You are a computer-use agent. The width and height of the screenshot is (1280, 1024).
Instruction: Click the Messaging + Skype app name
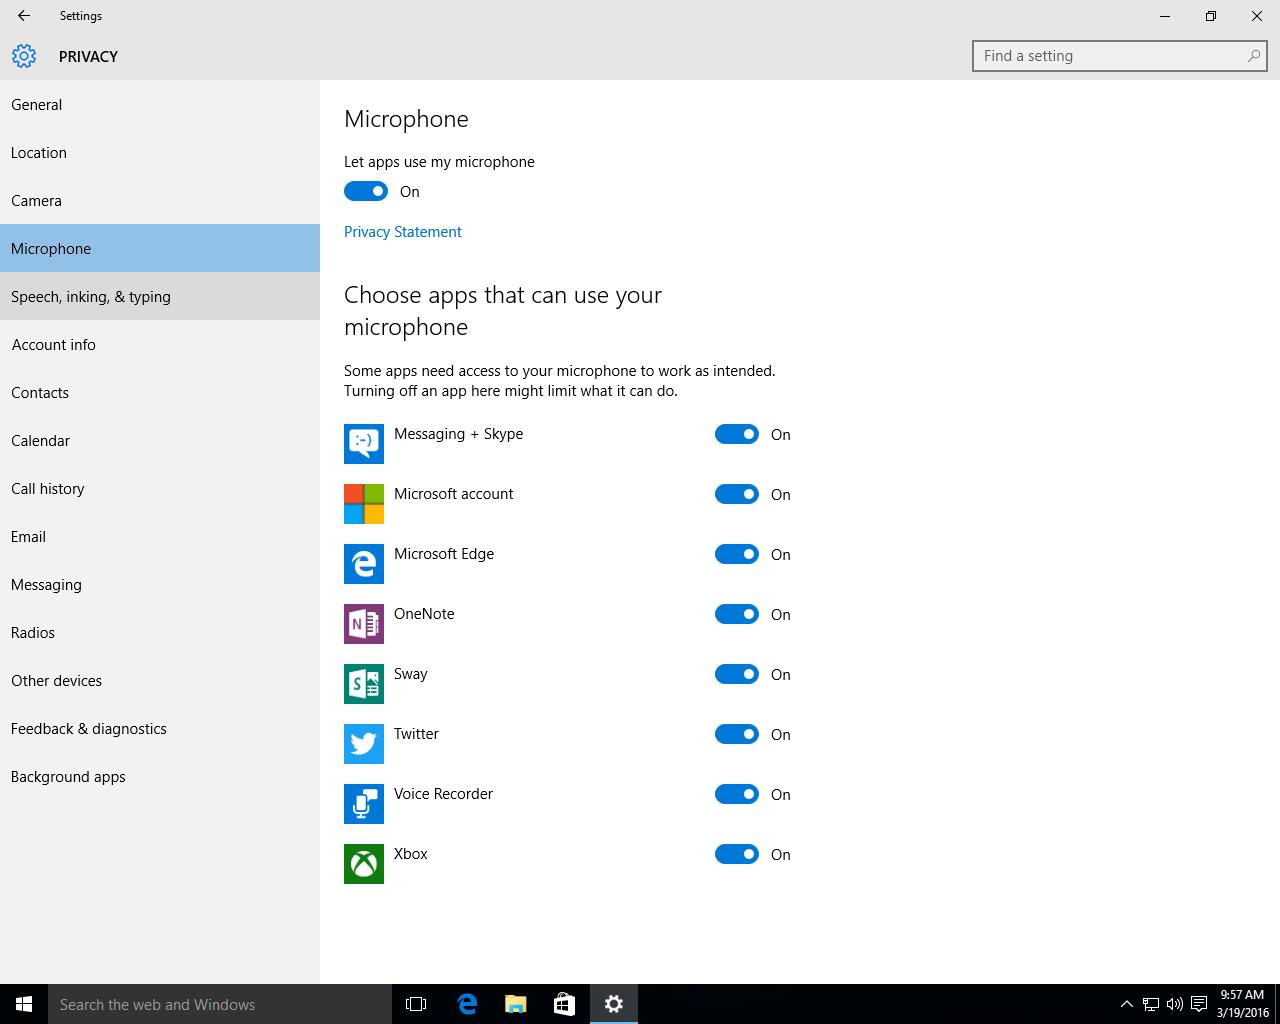click(x=458, y=434)
